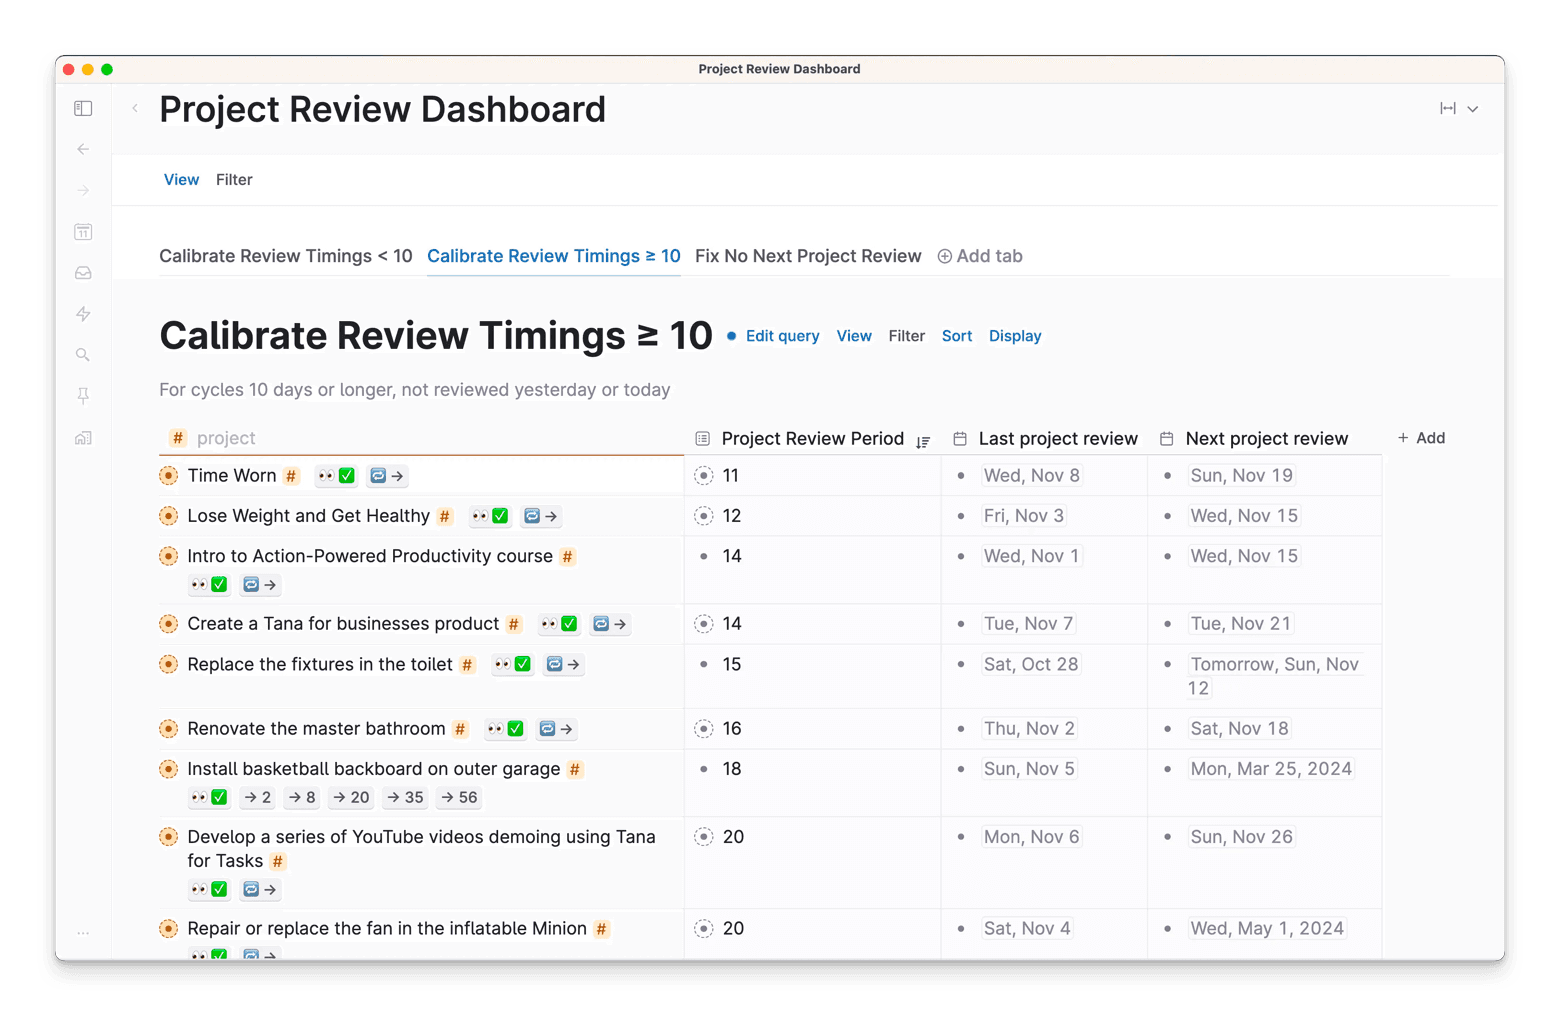Open search via magnifier icon
The height and width of the screenshot is (1016, 1560).
(83, 355)
